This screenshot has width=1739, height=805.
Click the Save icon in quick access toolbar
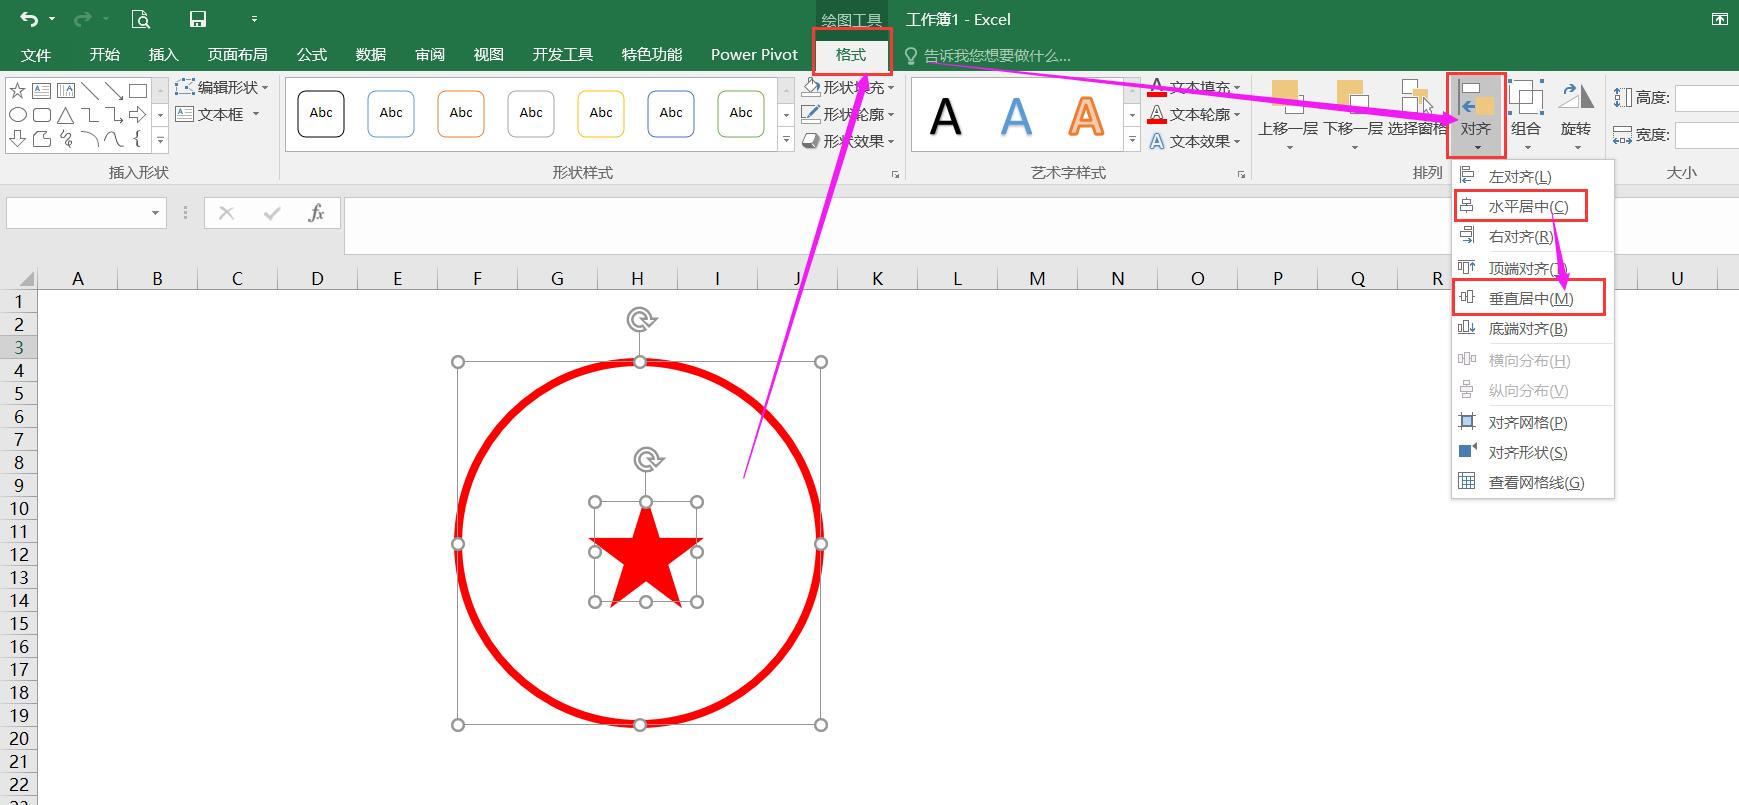tap(198, 19)
